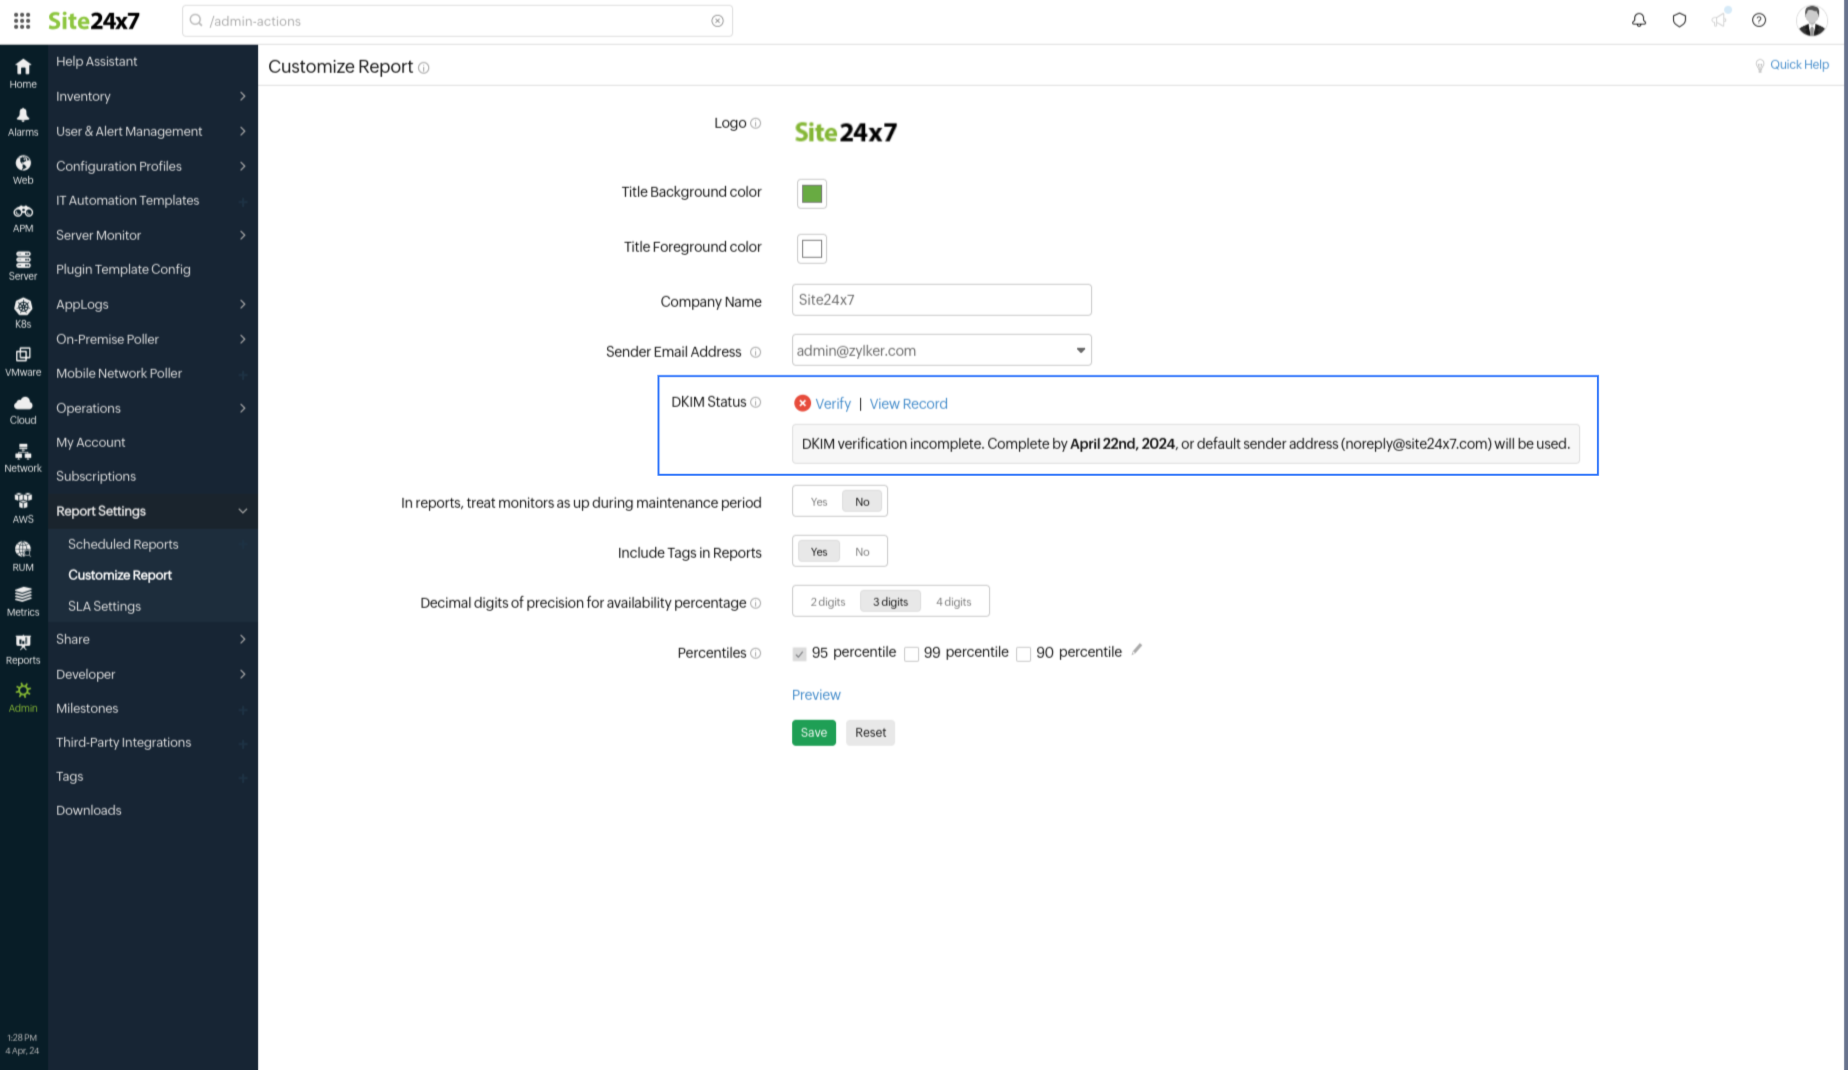Image resolution: width=1848 pixels, height=1070 pixels.
Task: Open the user profile avatar
Action: pos(1811,20)
